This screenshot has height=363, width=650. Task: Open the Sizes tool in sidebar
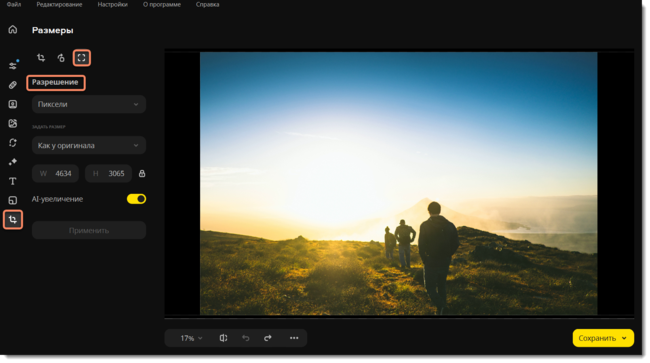coord(13,220)
